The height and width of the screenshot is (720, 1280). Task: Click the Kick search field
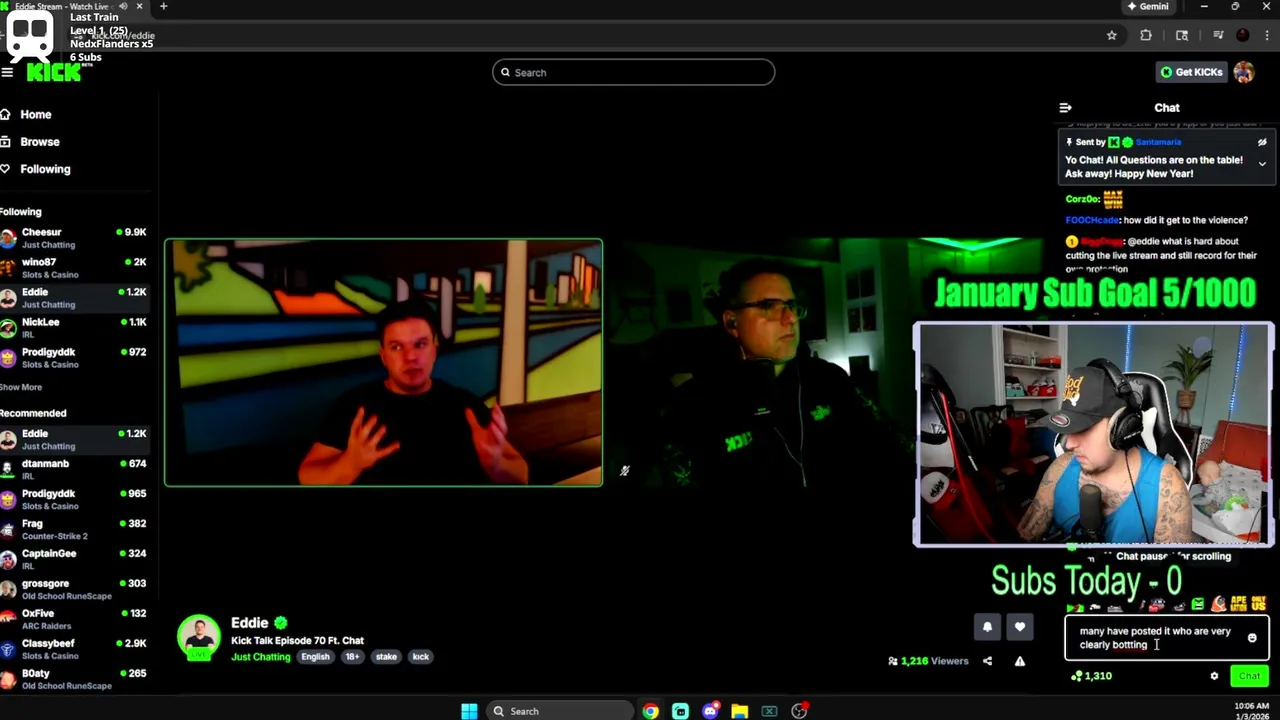pyautogui.click(x=633, y=72)
